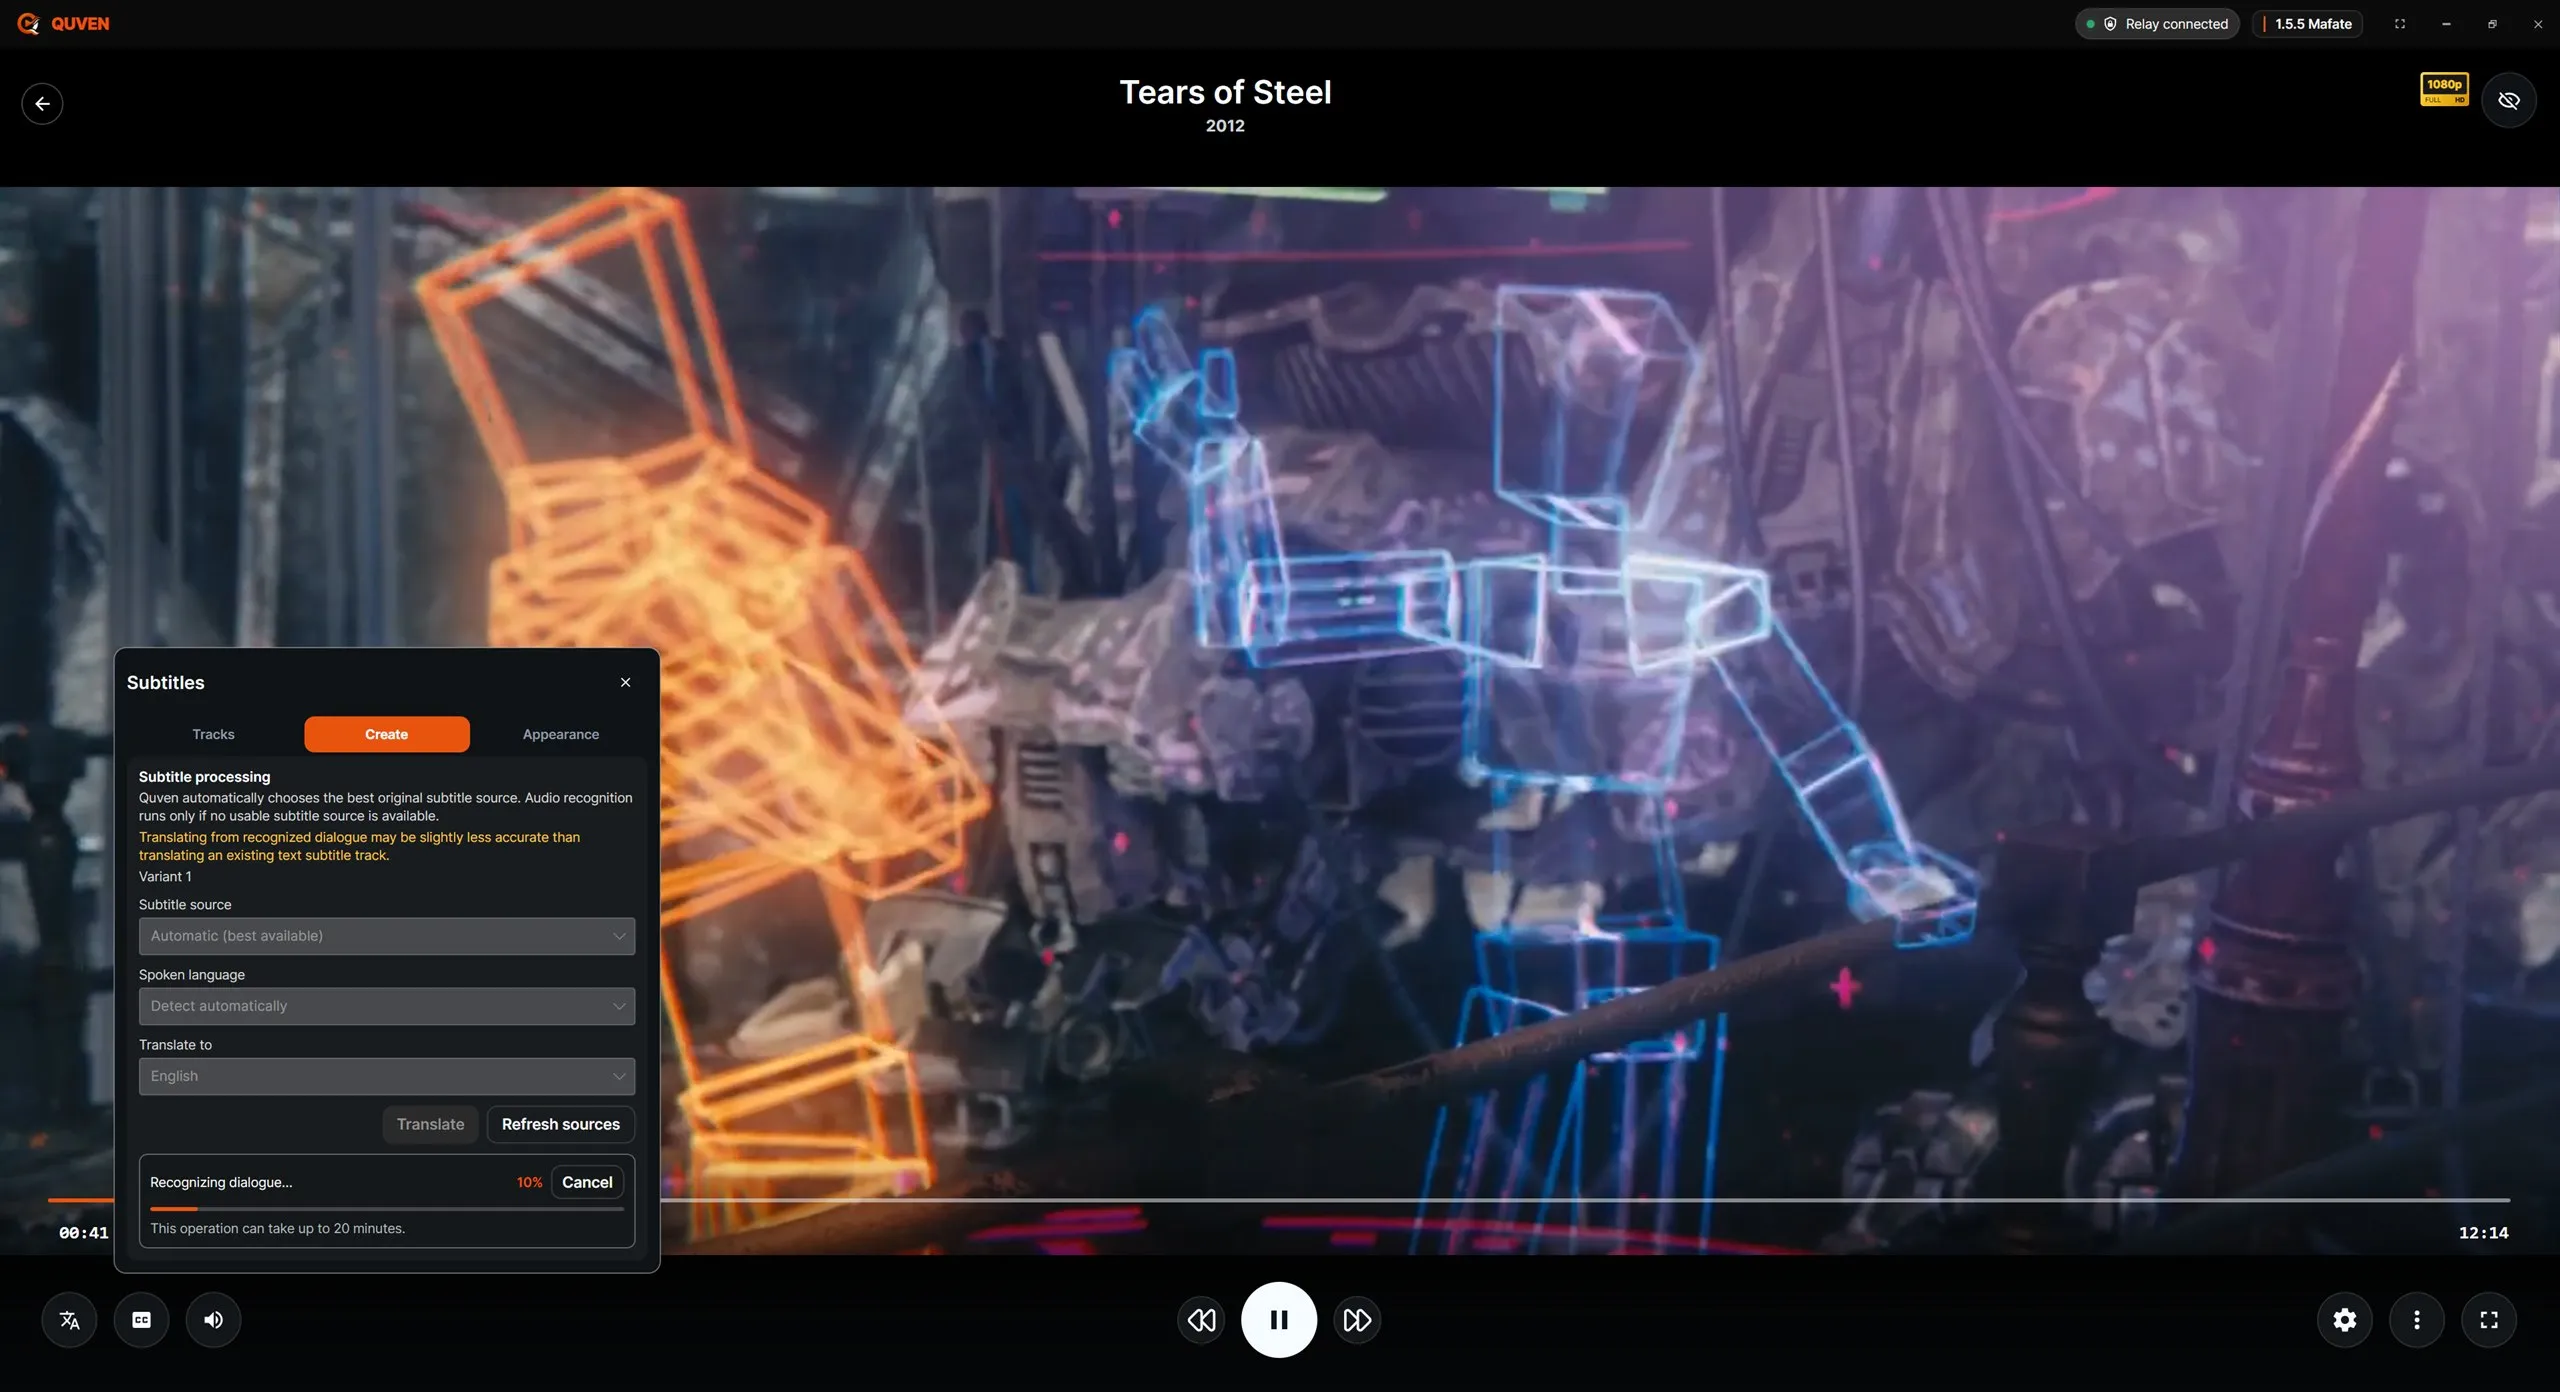Click the title bar fullscreen brackets icon
2560x1392 pixels.
(2400, 24)
